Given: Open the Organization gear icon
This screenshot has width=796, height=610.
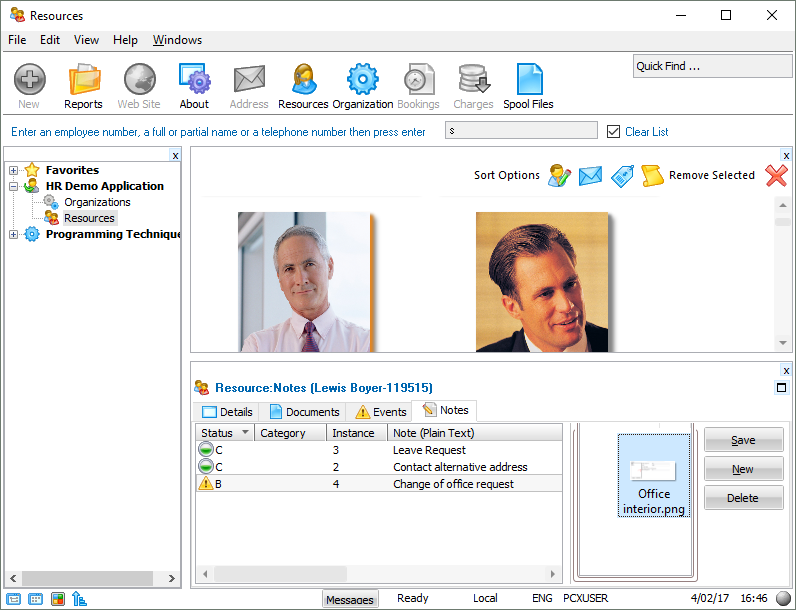Looking at the screenshot, I should (x=362, y=79).
